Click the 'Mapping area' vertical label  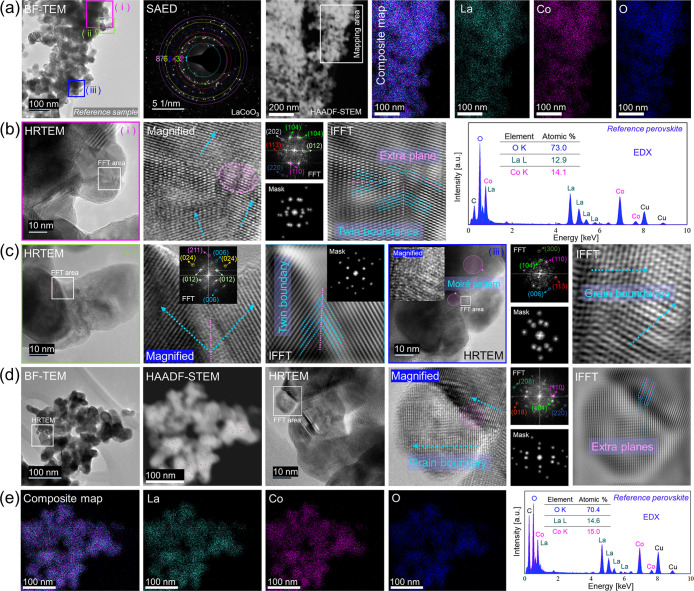pos(357,34)
